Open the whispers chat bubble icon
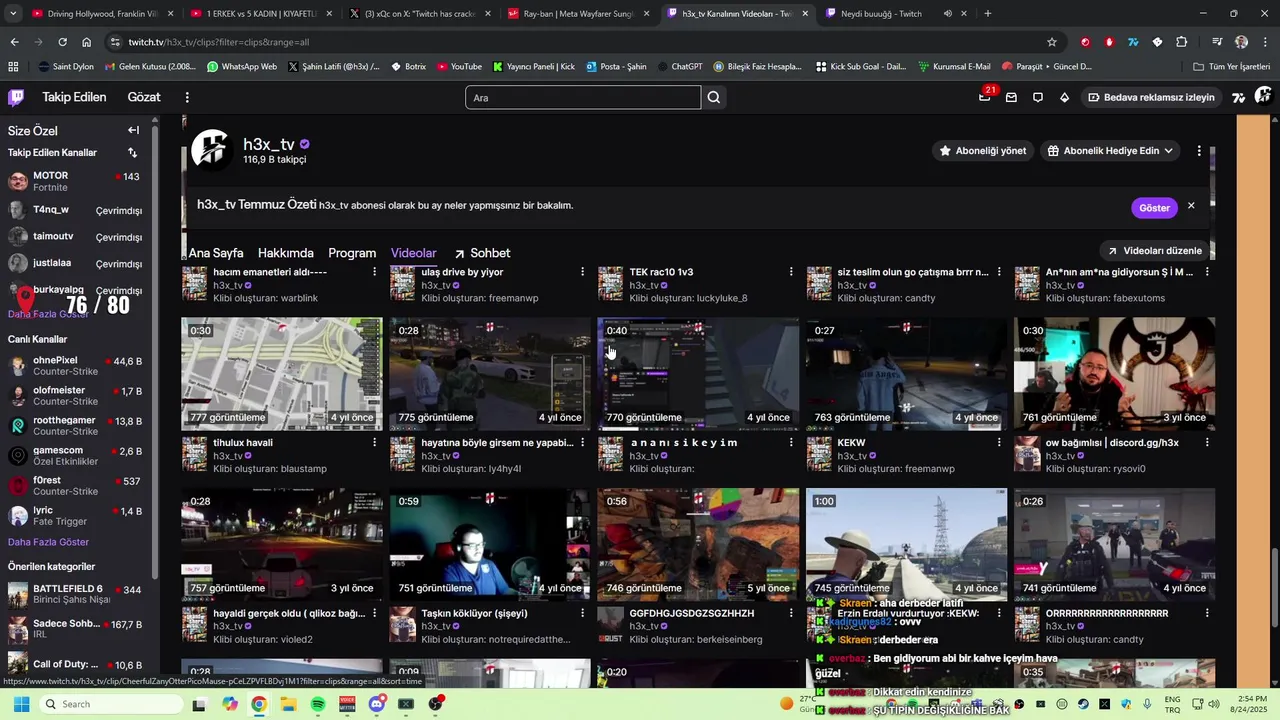 click(1038, 97)
